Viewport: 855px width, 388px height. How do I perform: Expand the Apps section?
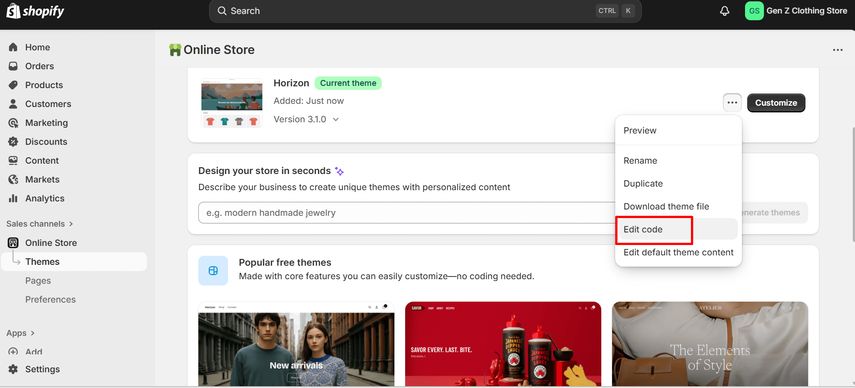coord(20,333)
